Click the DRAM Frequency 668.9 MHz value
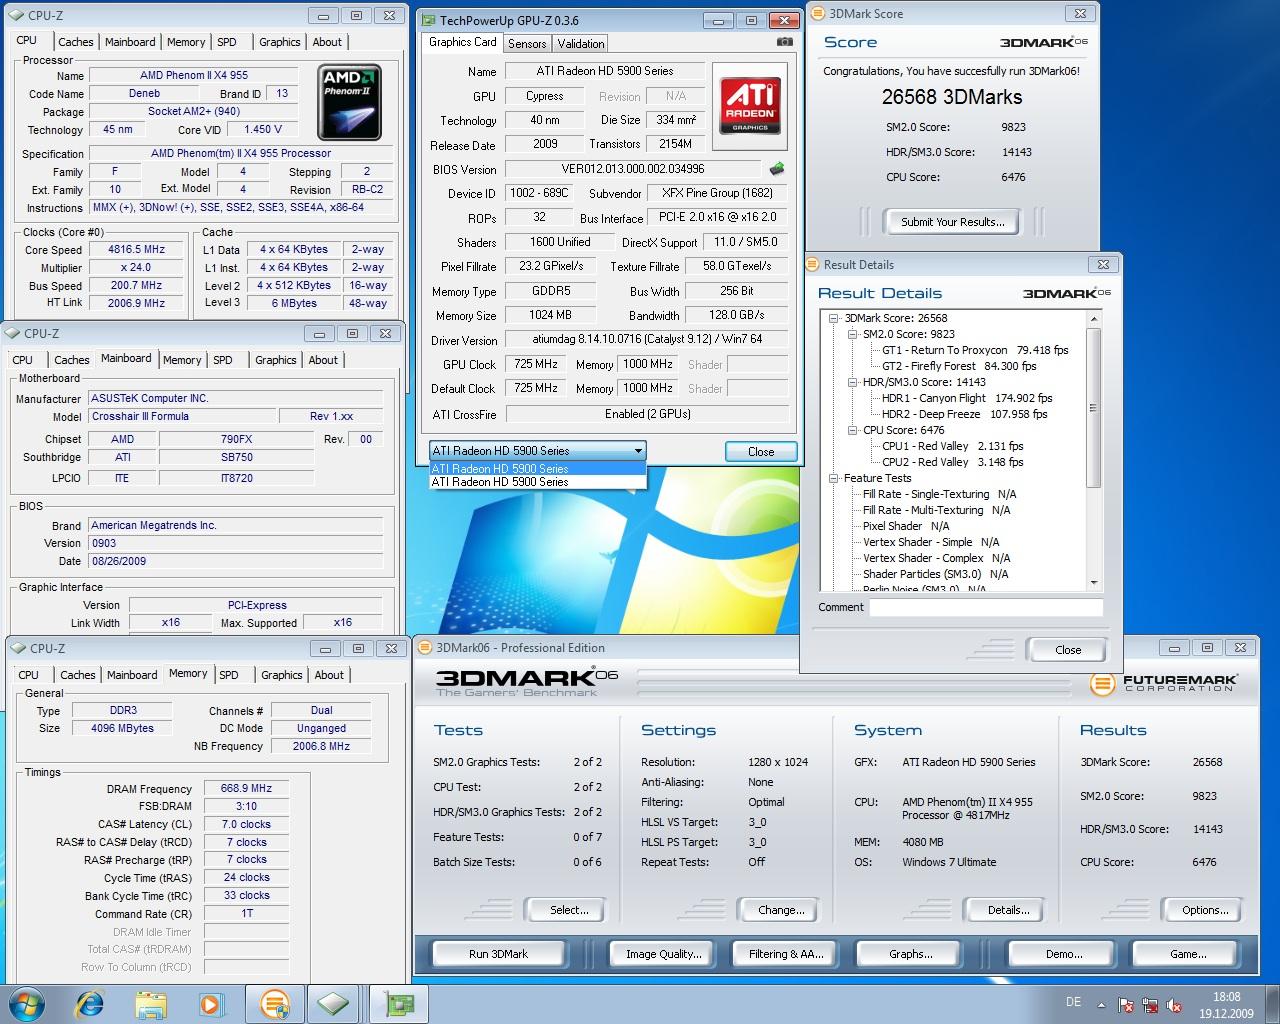The width and height of the screenshot is (1280, 1024). (x=246, y=788)
